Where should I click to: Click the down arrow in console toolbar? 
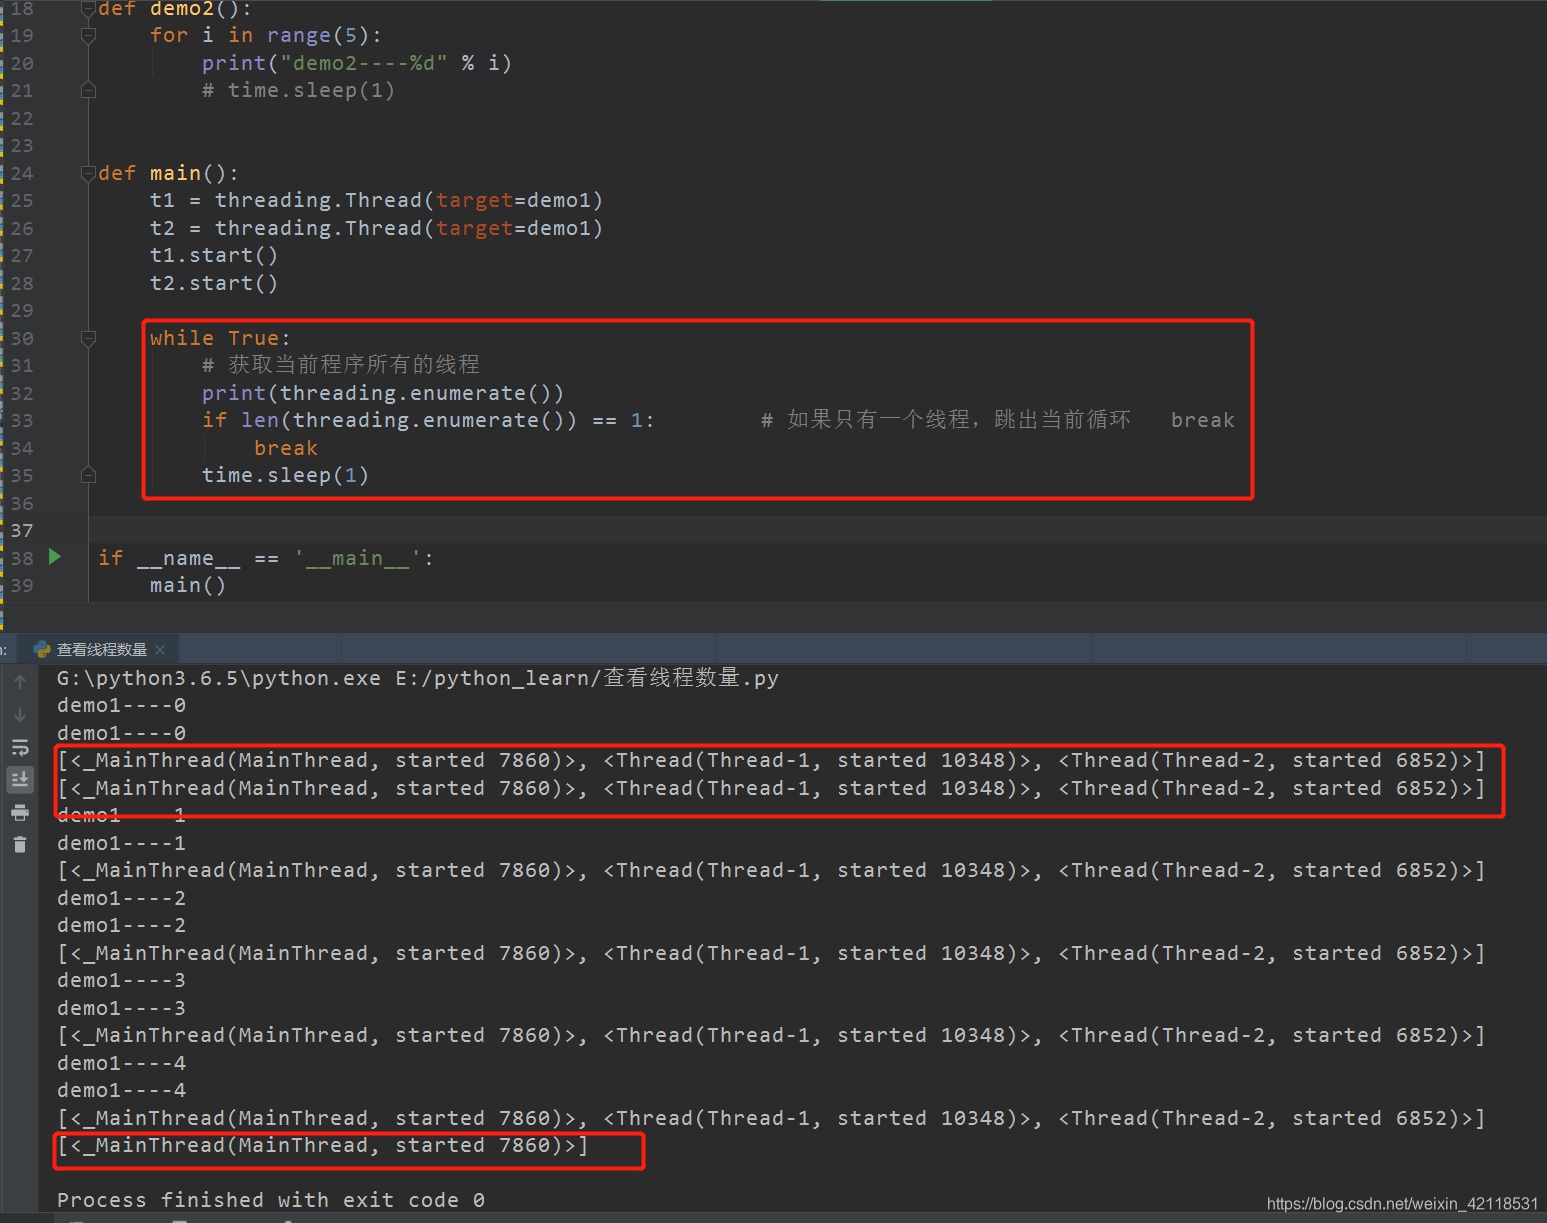coord(20,715)
